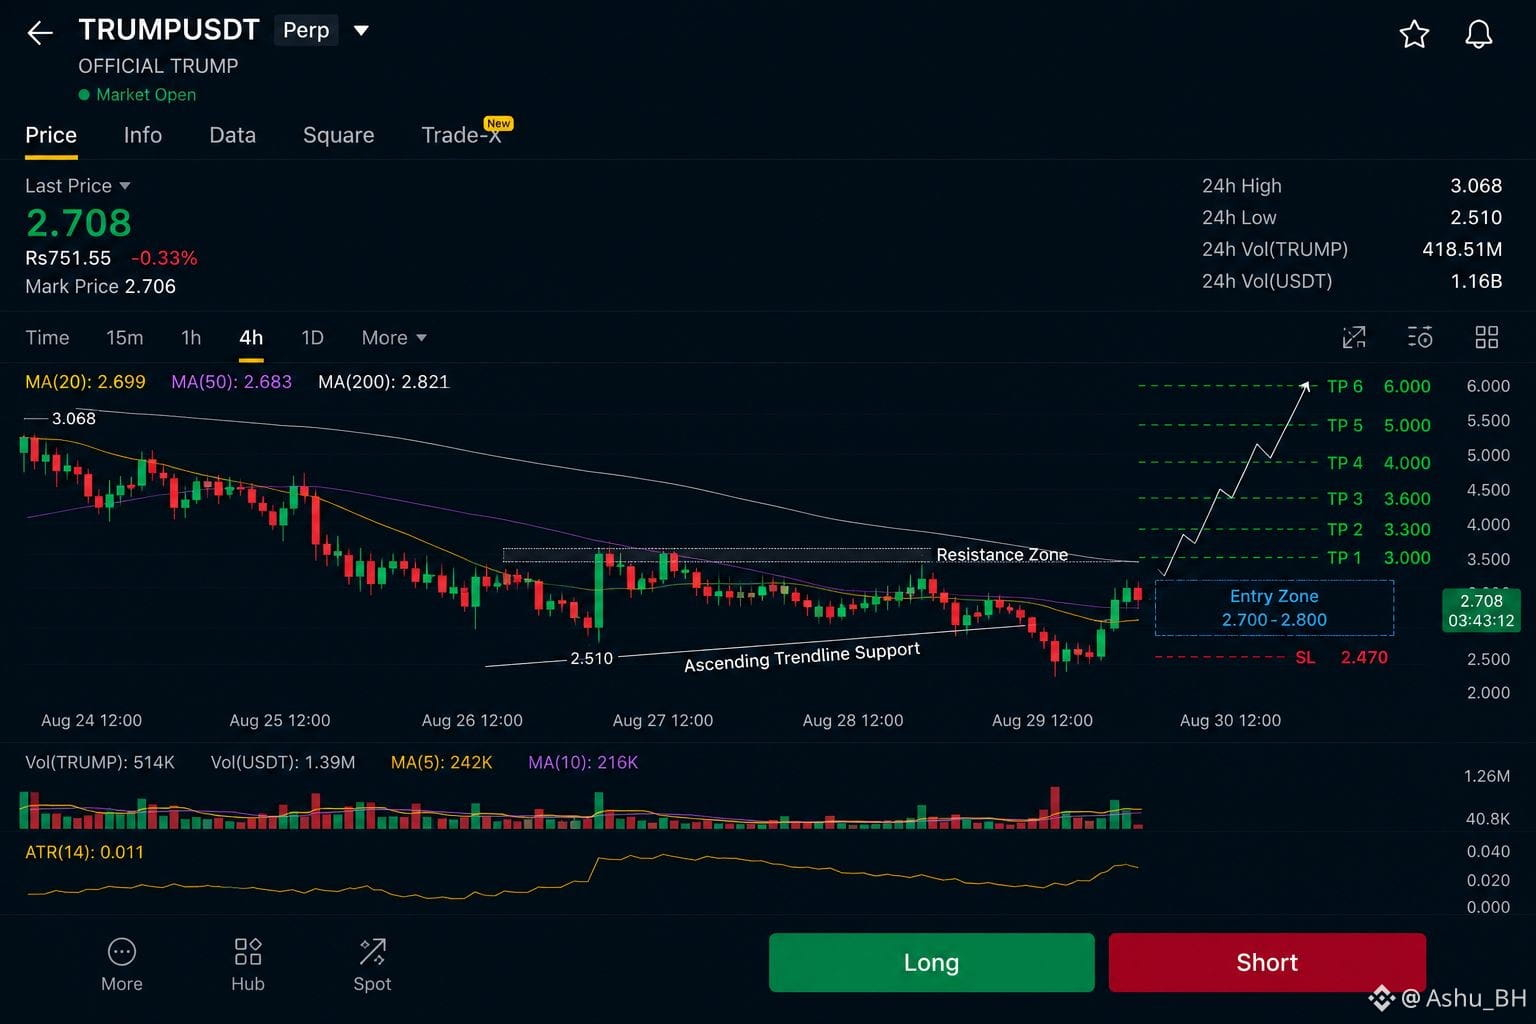Click the Rs751.55 converted price
The image size is (1536, 1024).
pos(68,258)
